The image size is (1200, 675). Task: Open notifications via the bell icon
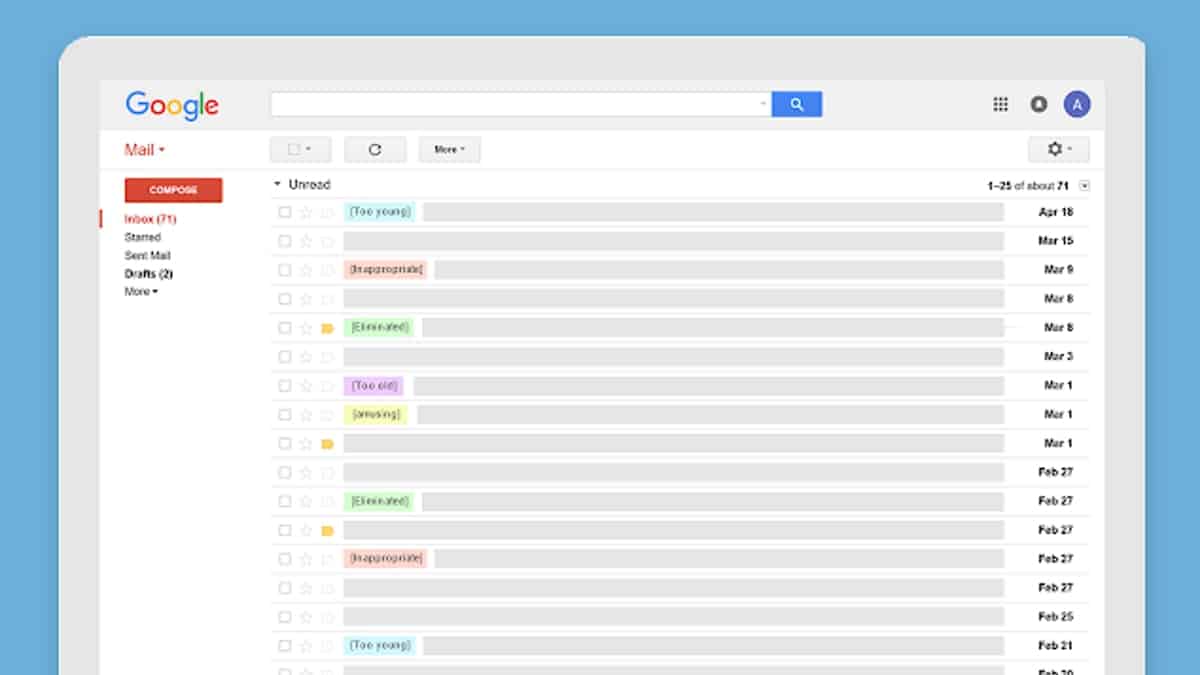[1040, 103]
